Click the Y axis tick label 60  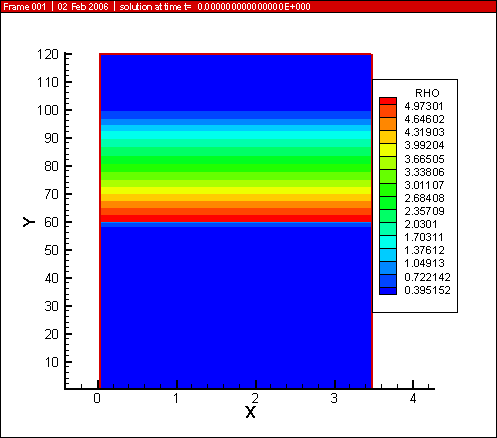click(x=51, y=222)
